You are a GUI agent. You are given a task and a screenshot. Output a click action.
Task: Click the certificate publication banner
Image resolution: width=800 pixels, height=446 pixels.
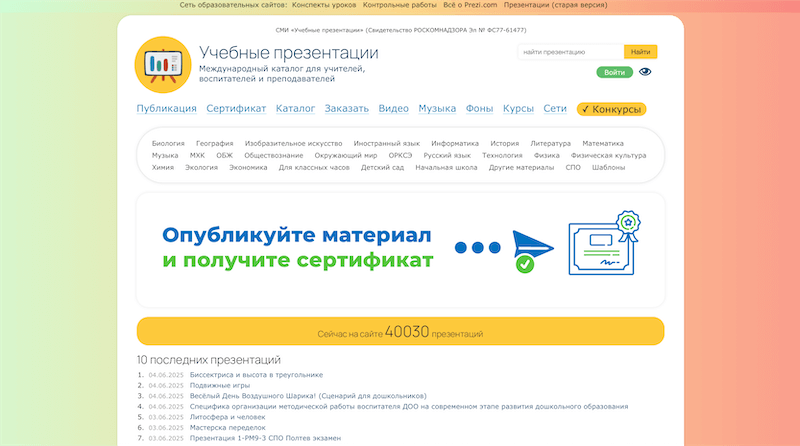401,250
